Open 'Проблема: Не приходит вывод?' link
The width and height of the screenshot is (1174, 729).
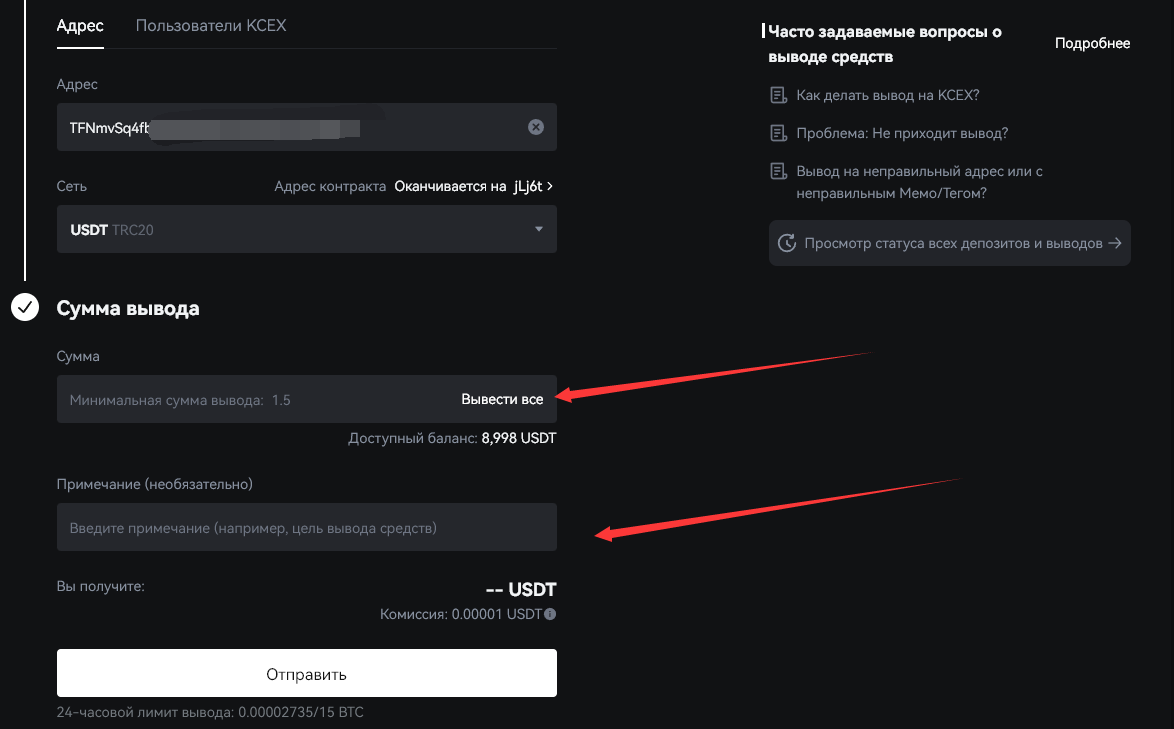(x=901, y=134)
